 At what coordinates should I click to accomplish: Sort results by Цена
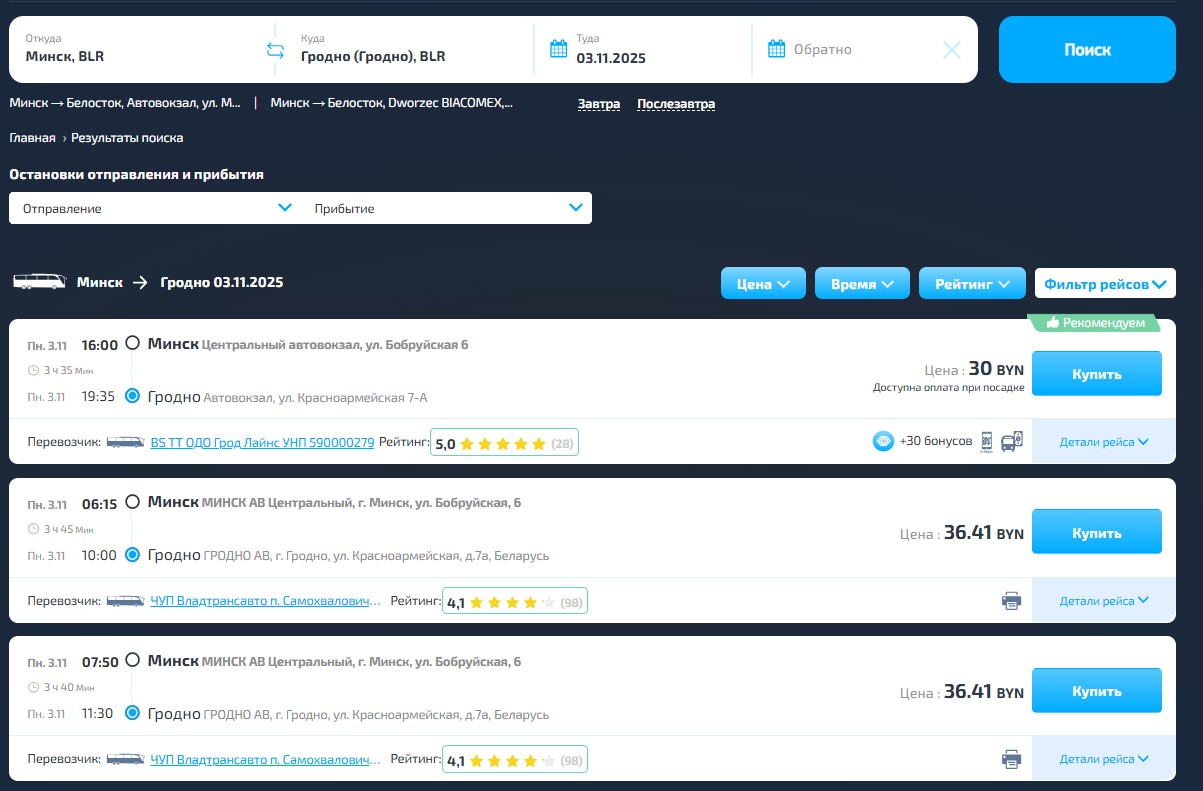[763, 284]
